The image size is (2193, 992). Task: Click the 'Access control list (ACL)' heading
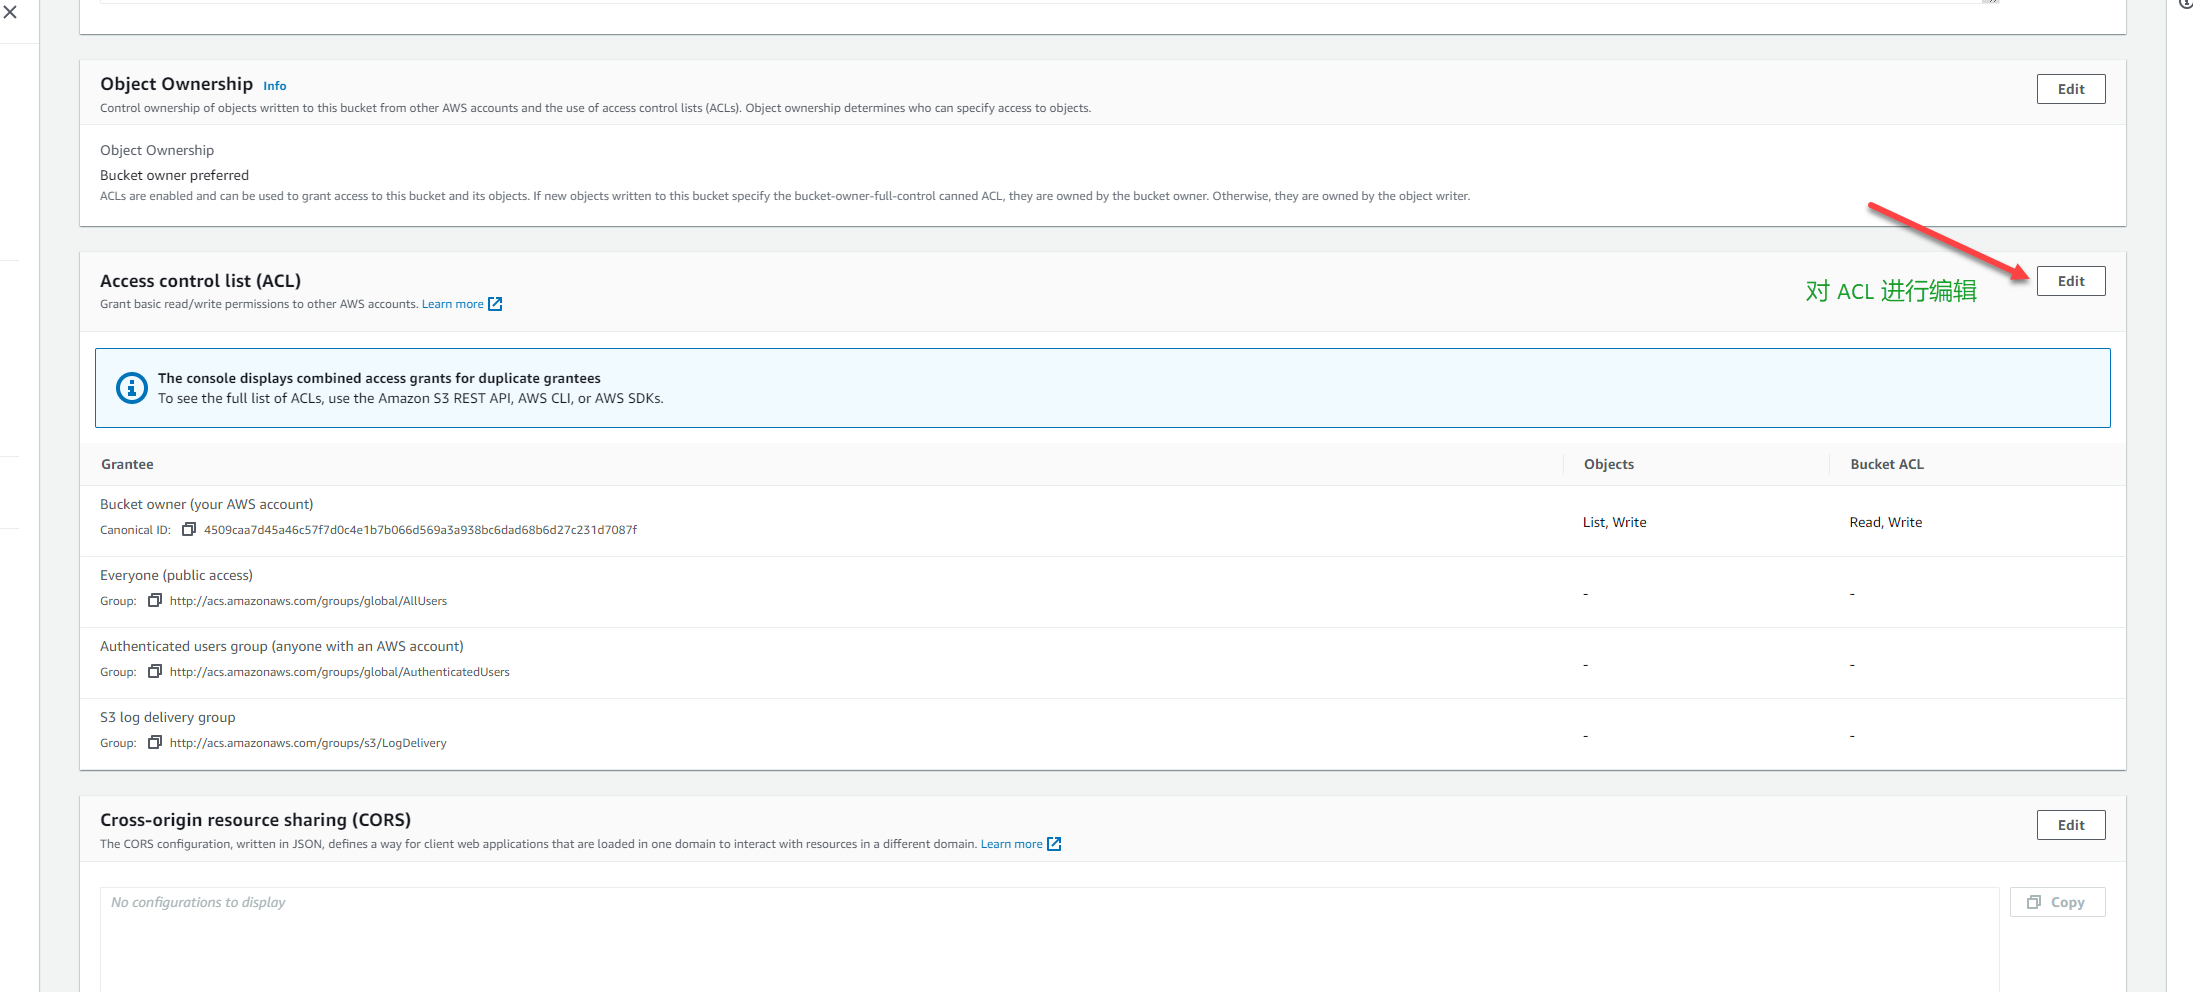pyautogui.click(x=200, y=281)
